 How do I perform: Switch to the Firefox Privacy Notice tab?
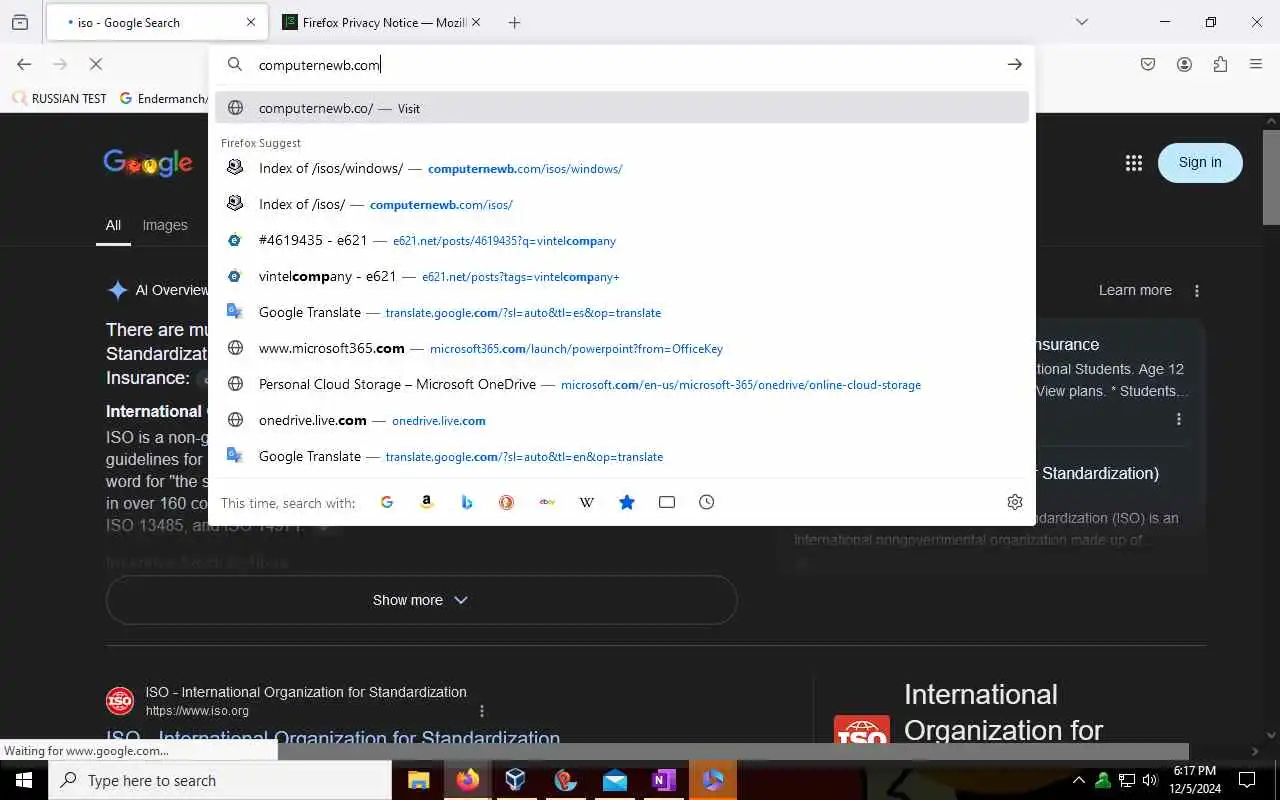(382, 22)
